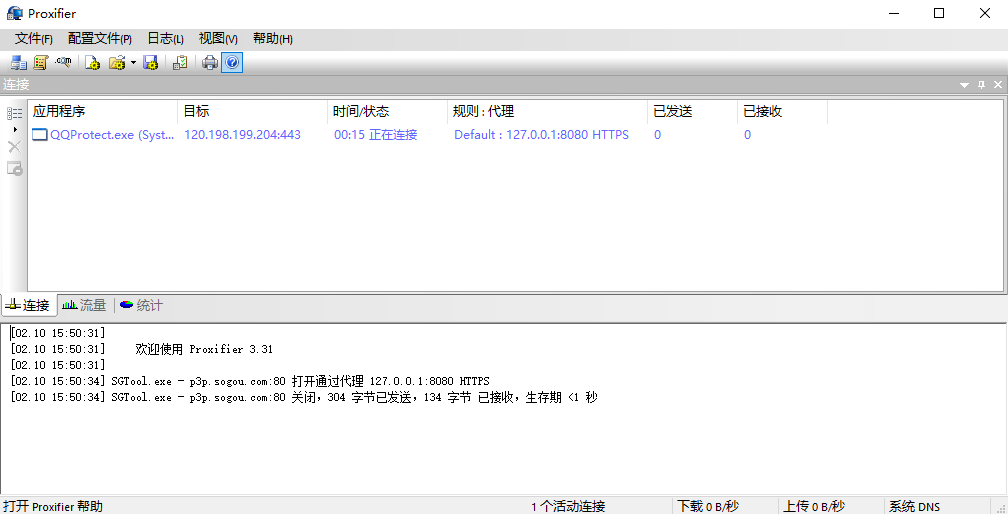Open the 配置文件(P) menu
Viewport: 1008px width, 514px height.
(100, 39)
